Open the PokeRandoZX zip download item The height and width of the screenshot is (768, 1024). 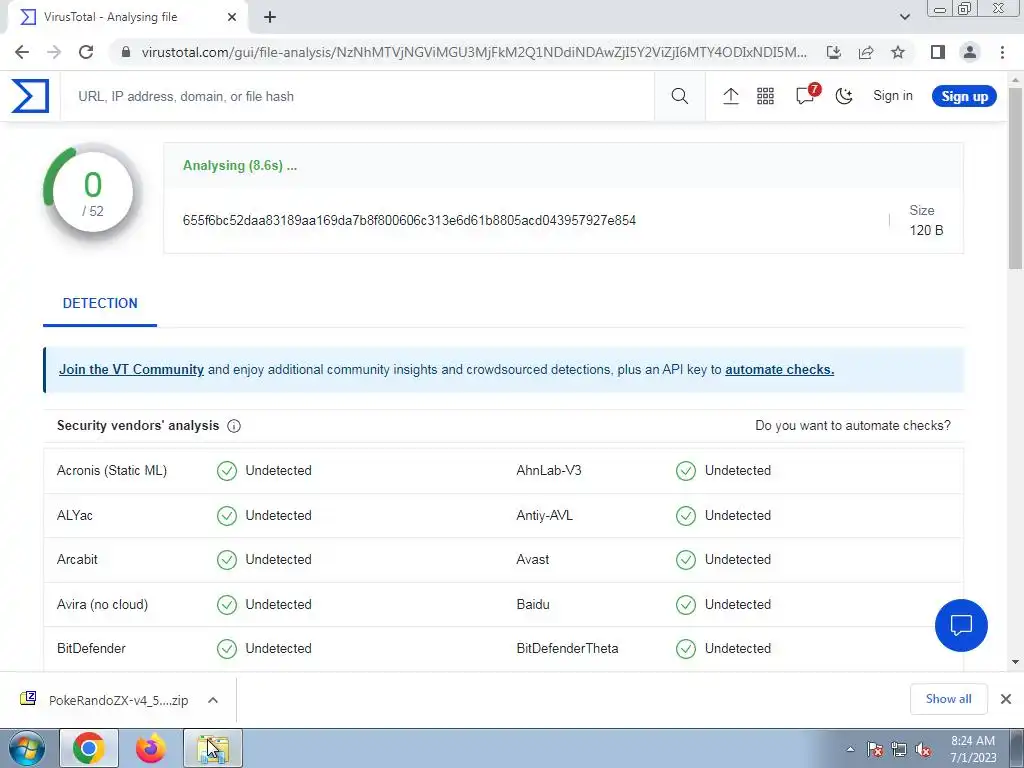pyautogui.click(x=104, y=700)
